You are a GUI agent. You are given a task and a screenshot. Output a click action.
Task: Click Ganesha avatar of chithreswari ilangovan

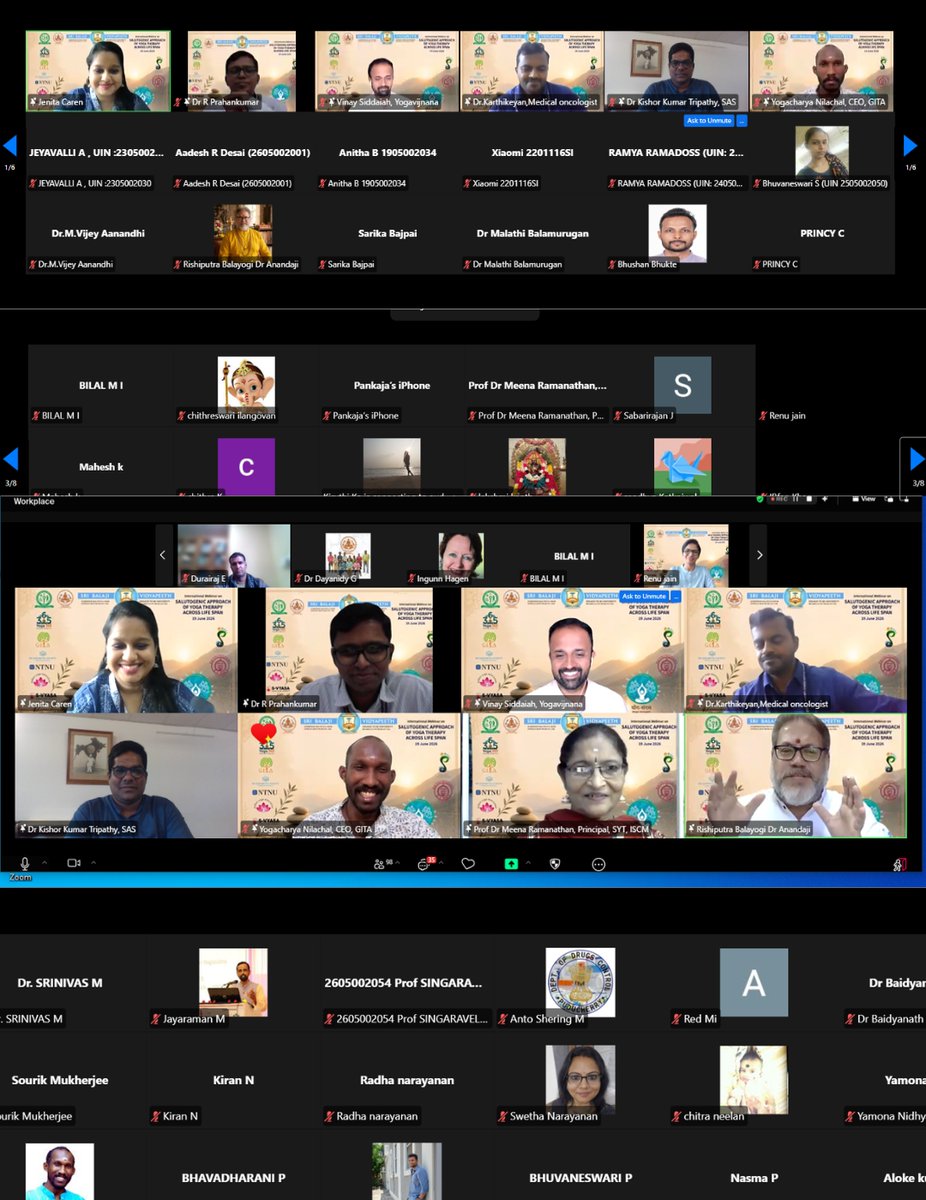point(246,383)
